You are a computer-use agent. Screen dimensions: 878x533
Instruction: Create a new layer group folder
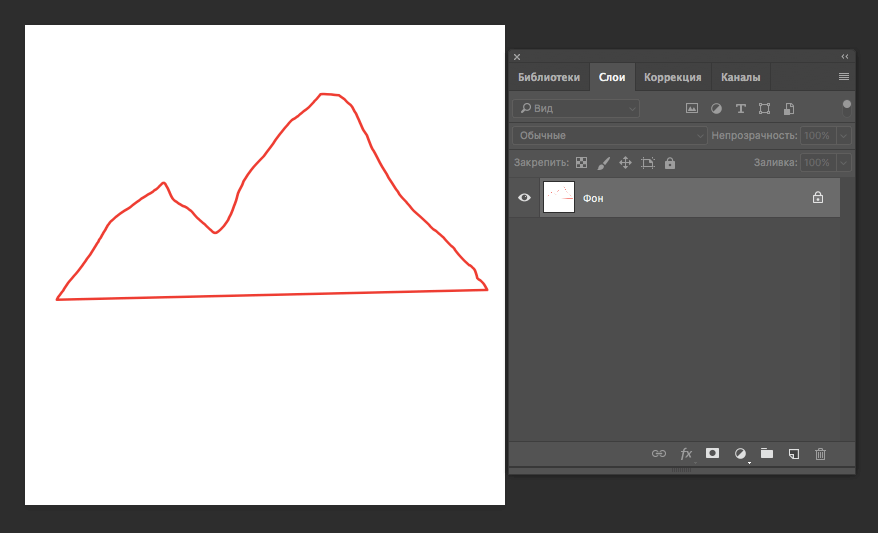pyautogui.click(x=767, y=453)
